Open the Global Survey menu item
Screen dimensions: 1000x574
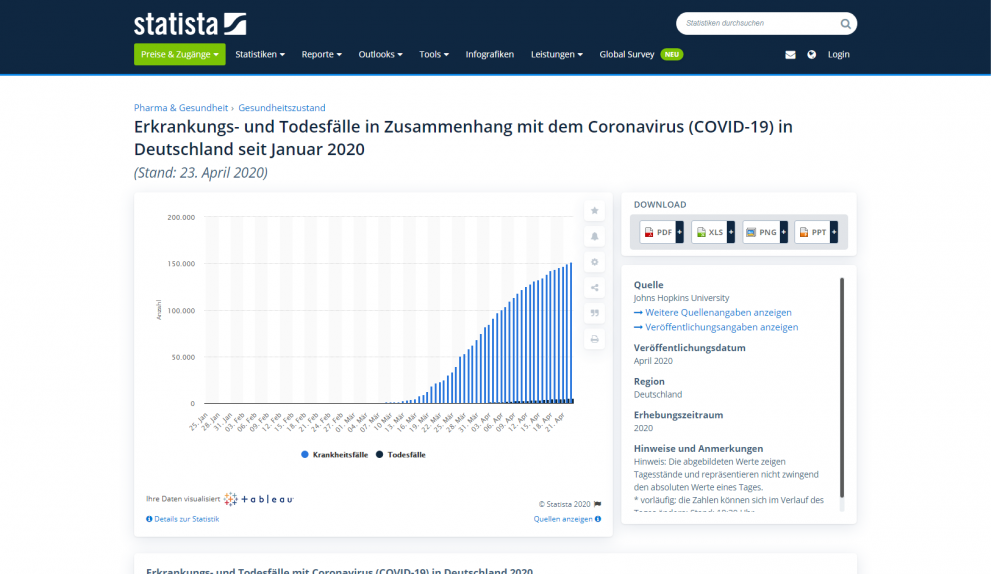coord(627,54)
